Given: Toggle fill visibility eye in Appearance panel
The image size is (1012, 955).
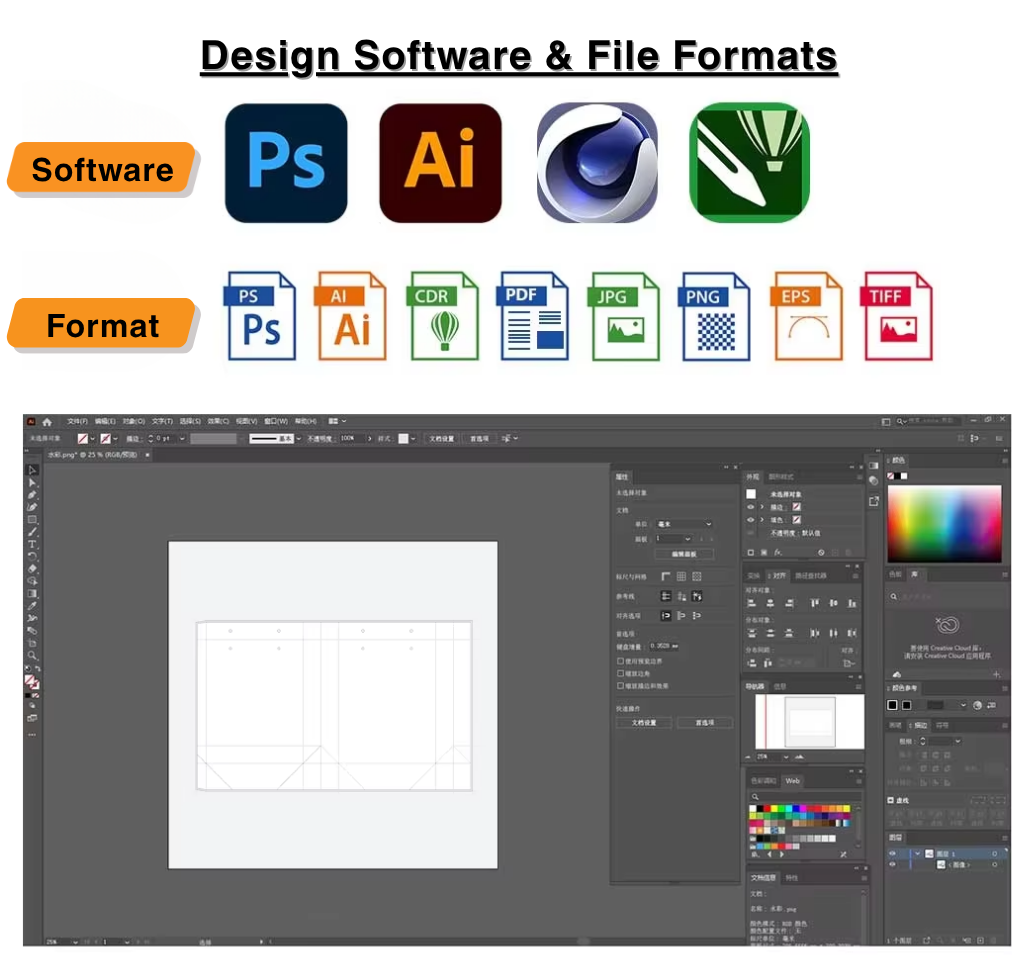Looking at the screenshot, I should click(751, 519).
